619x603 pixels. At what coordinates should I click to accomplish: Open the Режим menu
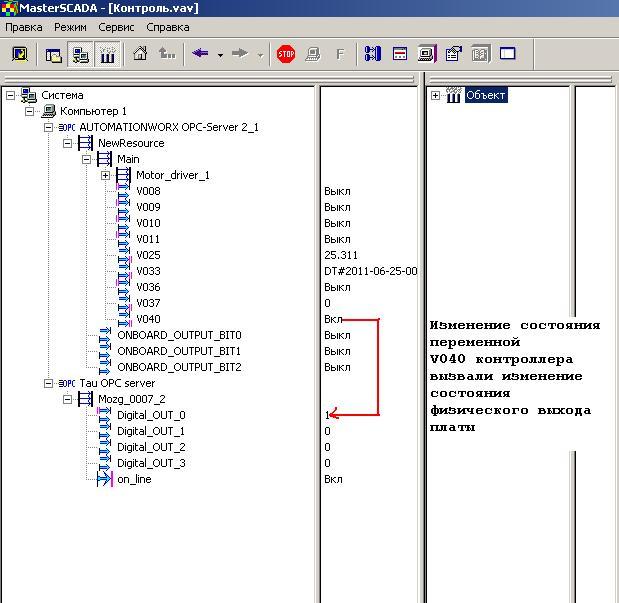pos(70,27)
